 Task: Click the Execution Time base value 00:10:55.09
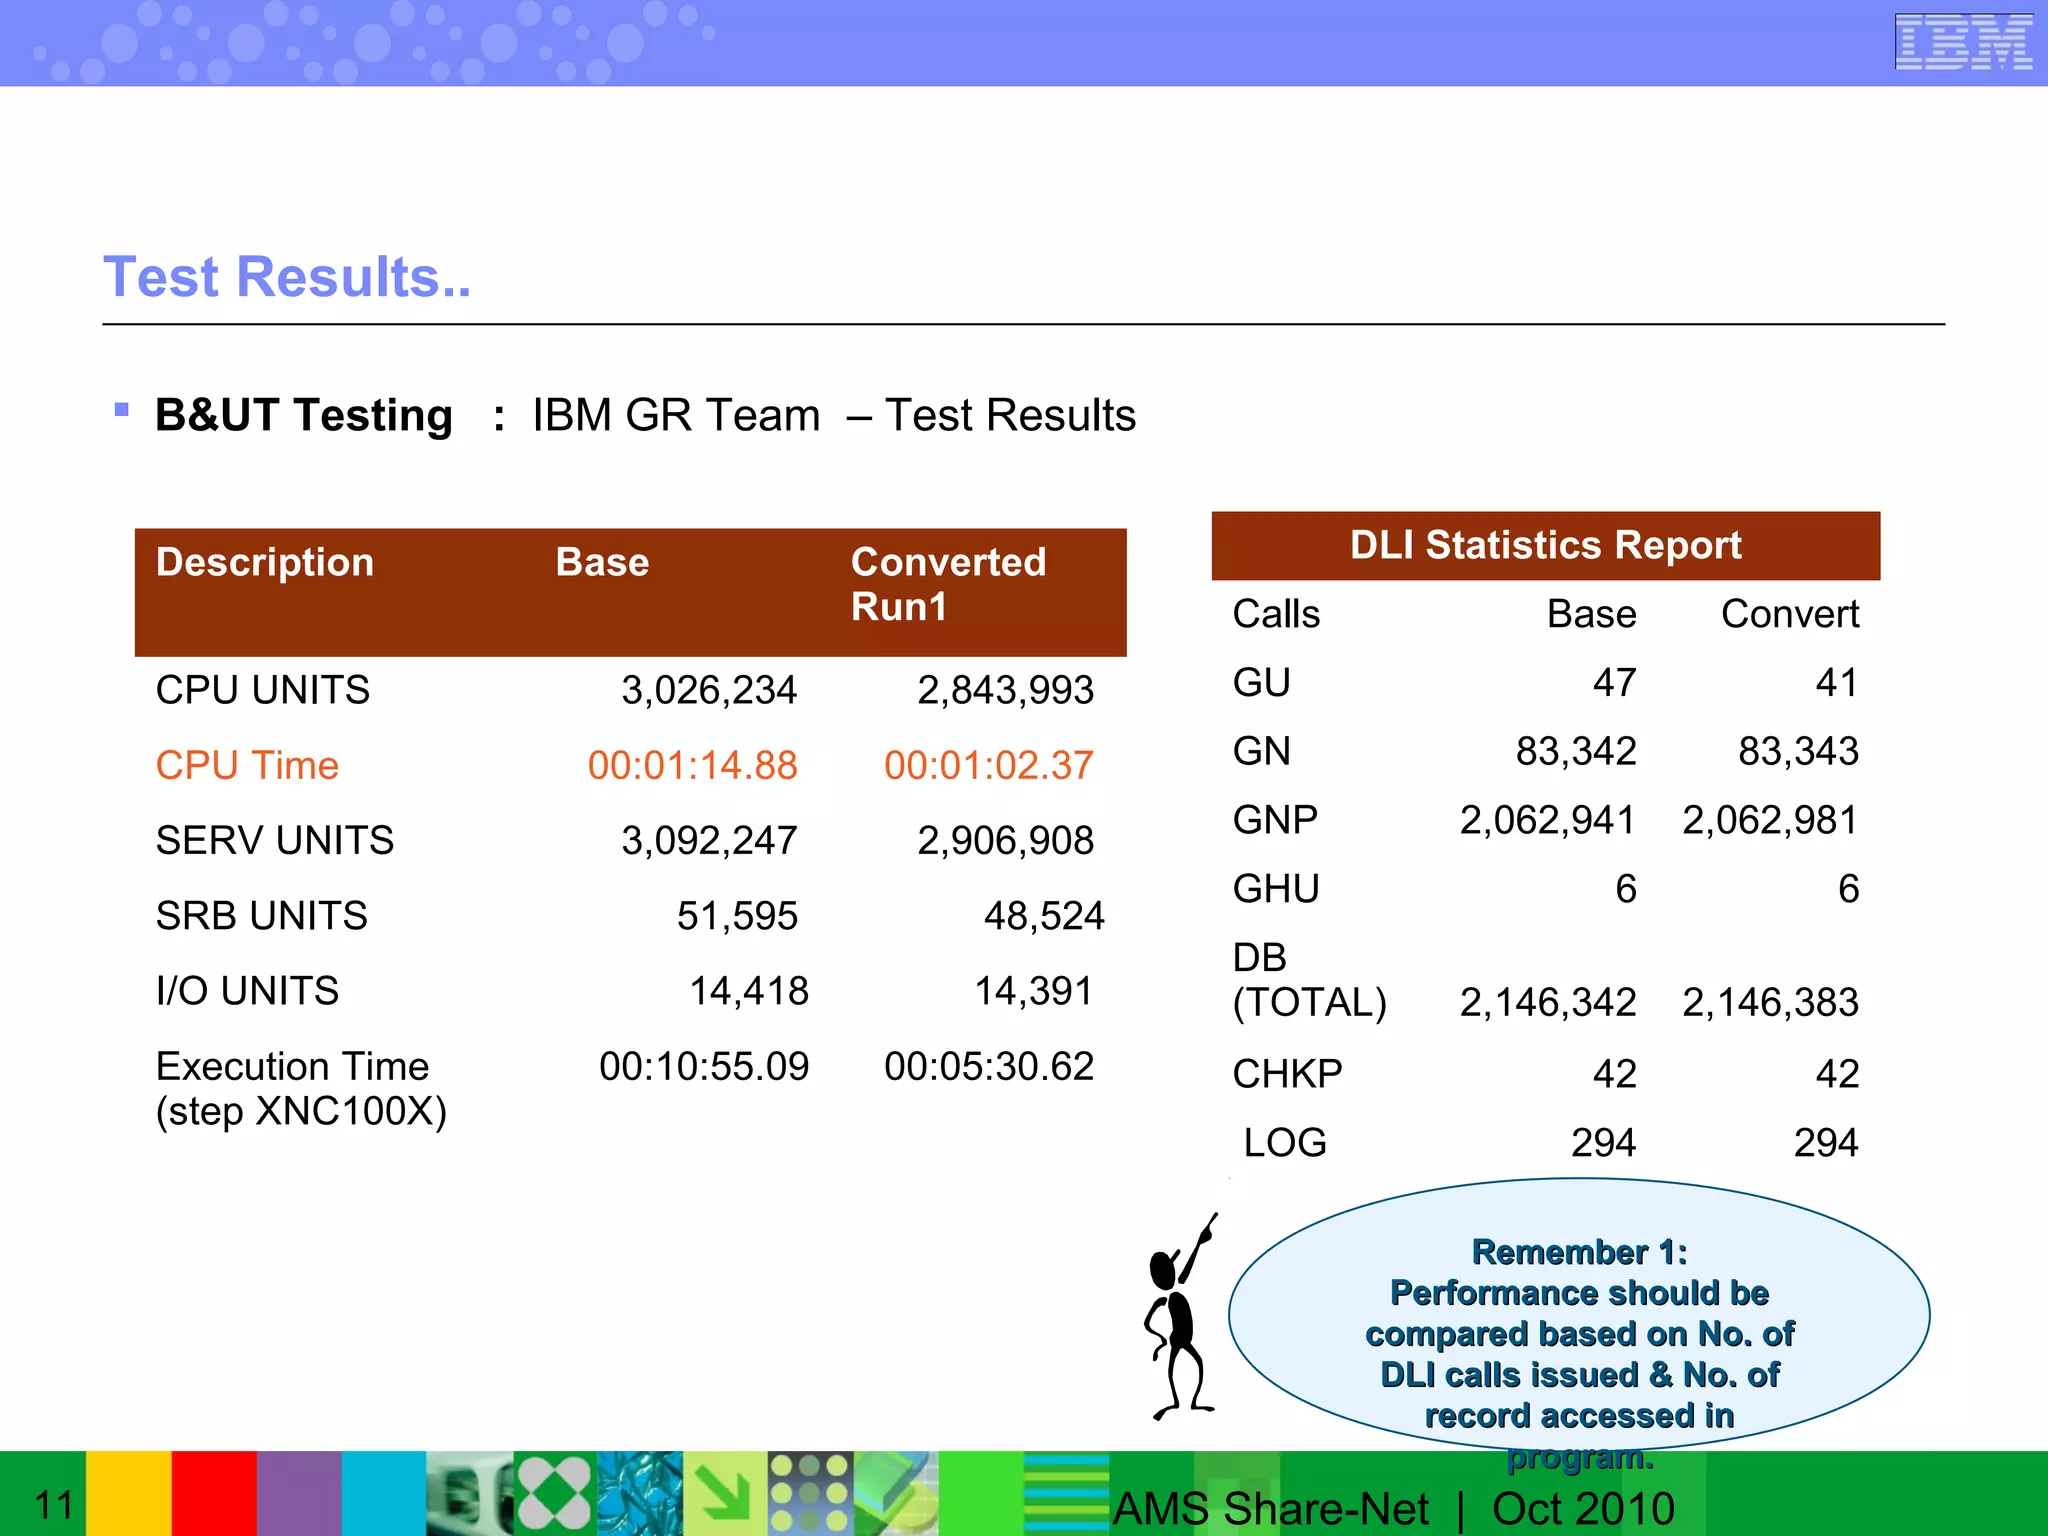[703, 1067]
